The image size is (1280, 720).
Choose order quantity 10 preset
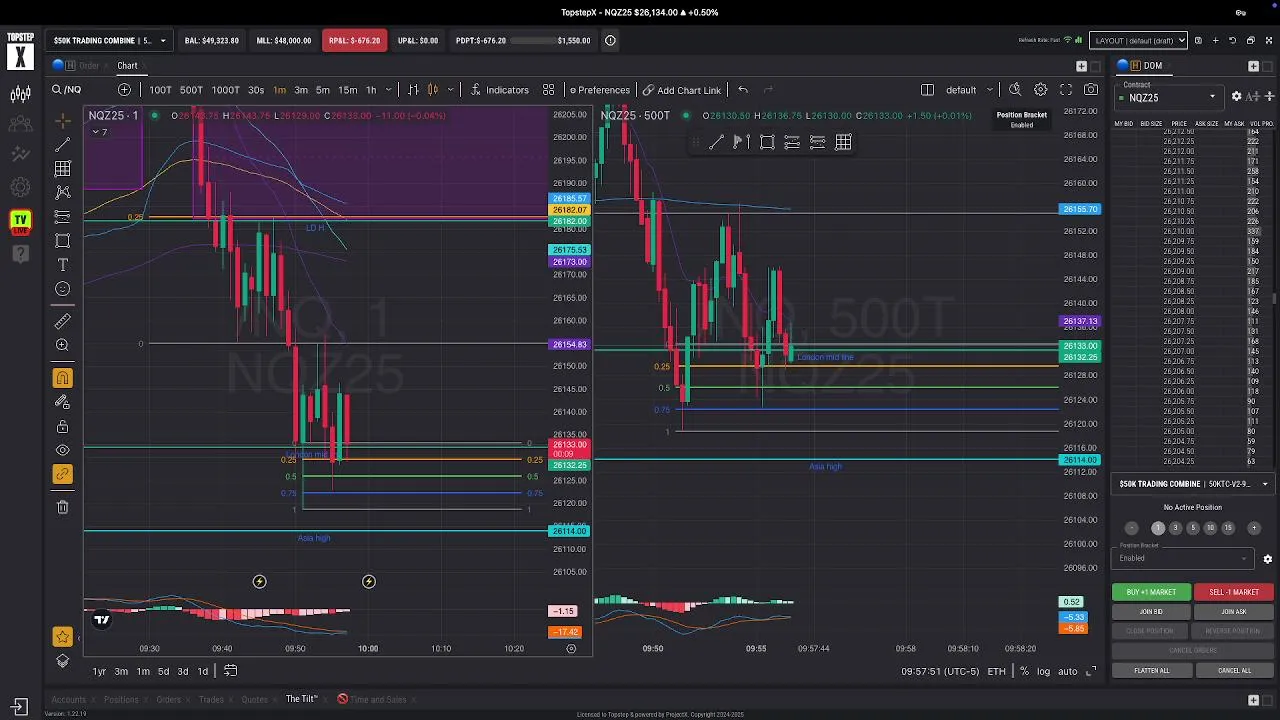tap(1210, 528)
